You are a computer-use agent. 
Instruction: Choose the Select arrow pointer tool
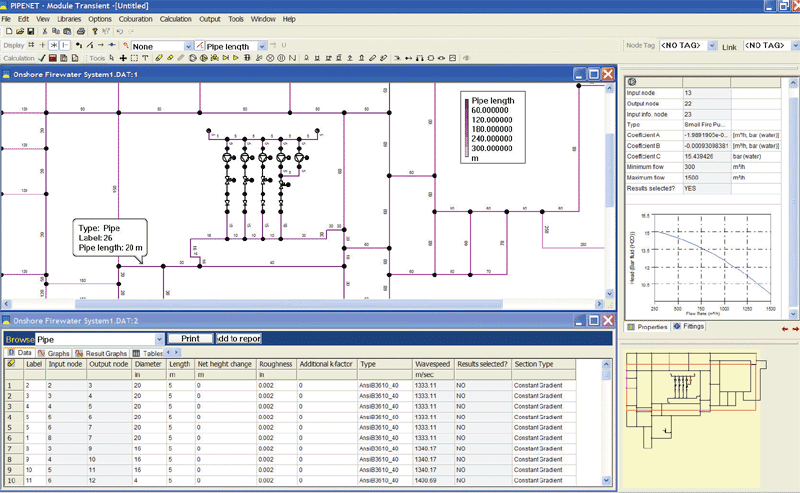tap(112, 58)
